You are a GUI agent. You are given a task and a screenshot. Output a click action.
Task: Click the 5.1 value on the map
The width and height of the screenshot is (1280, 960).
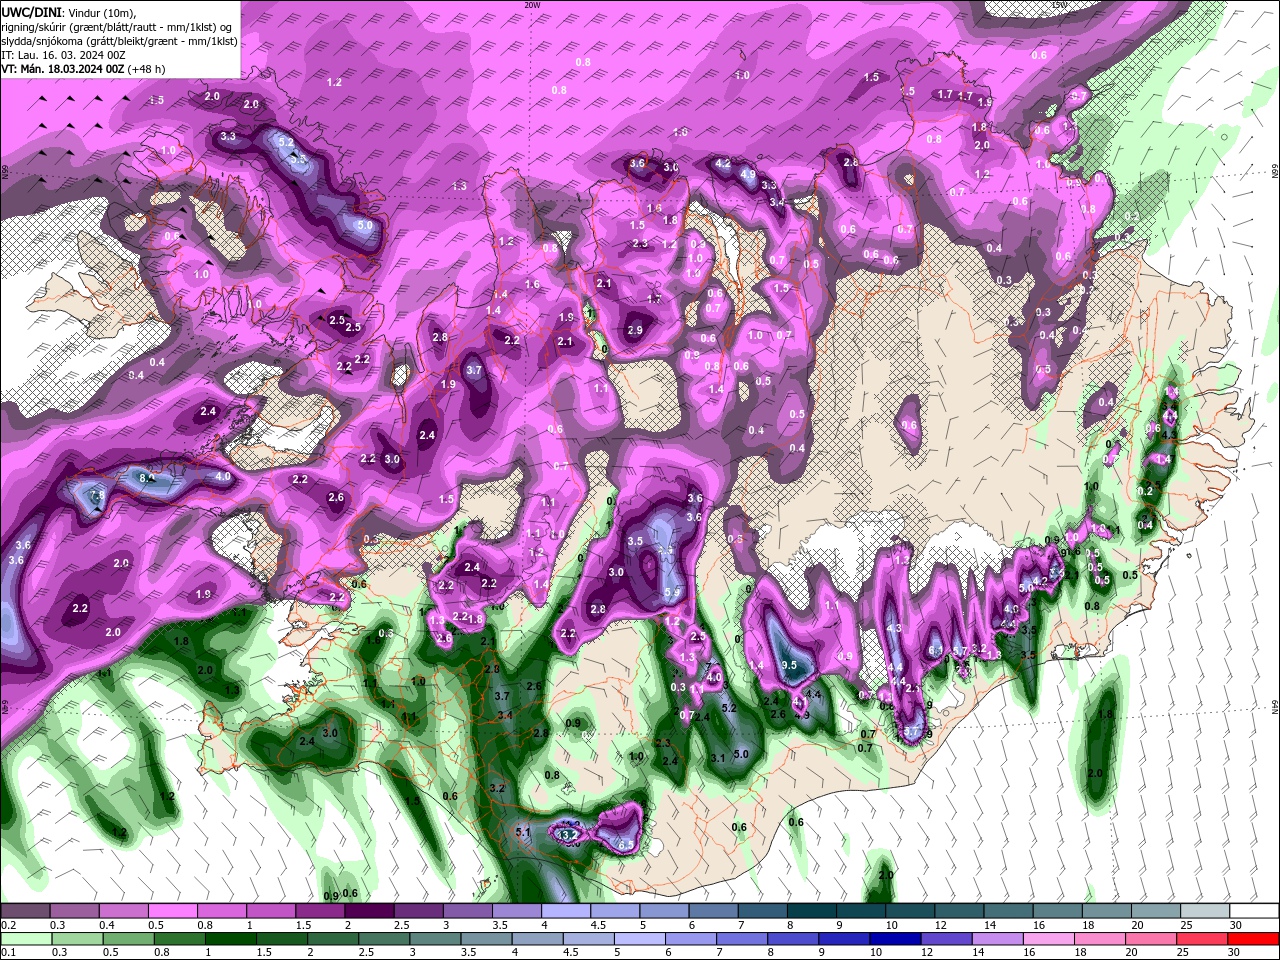522,832
